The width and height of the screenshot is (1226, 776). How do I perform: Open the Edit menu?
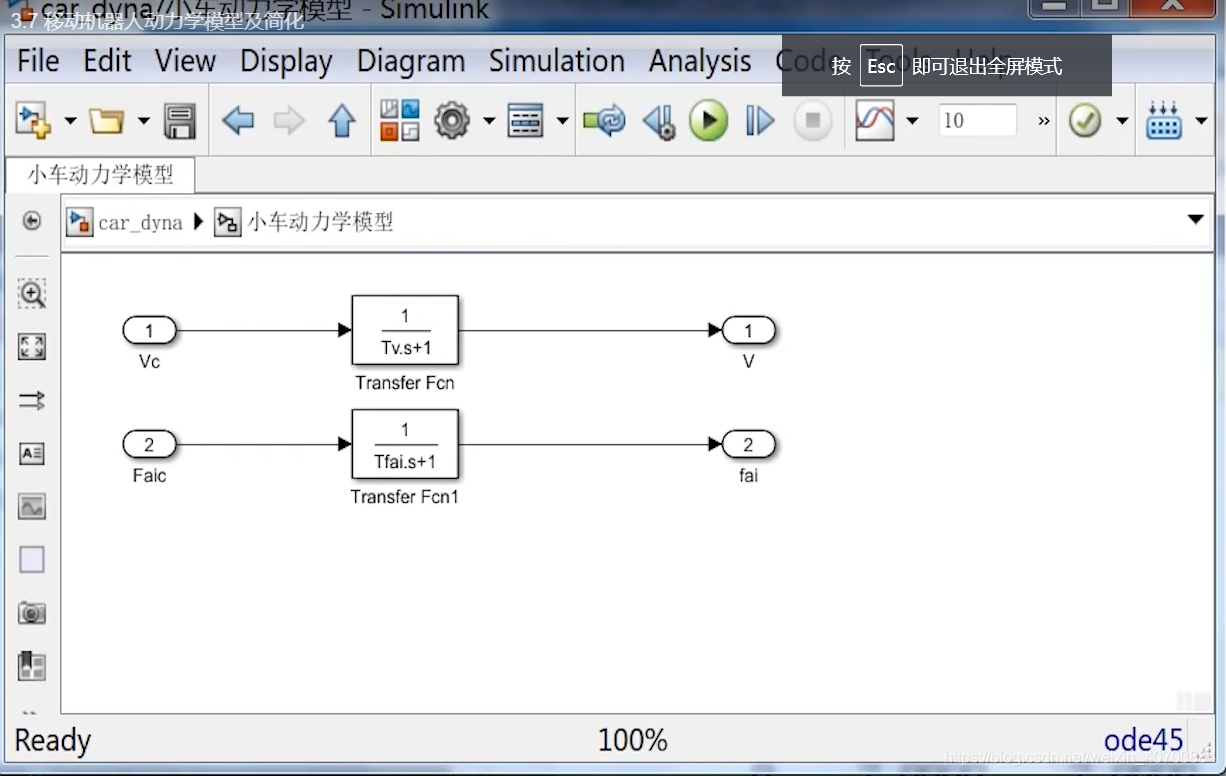click(x=107, y=61)
